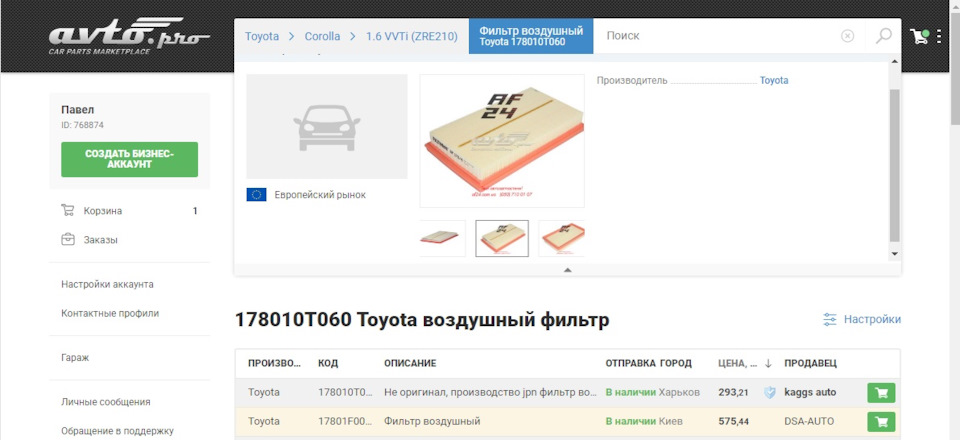
Task: Click the magnifying glass search icon
Action: (883, 35)
